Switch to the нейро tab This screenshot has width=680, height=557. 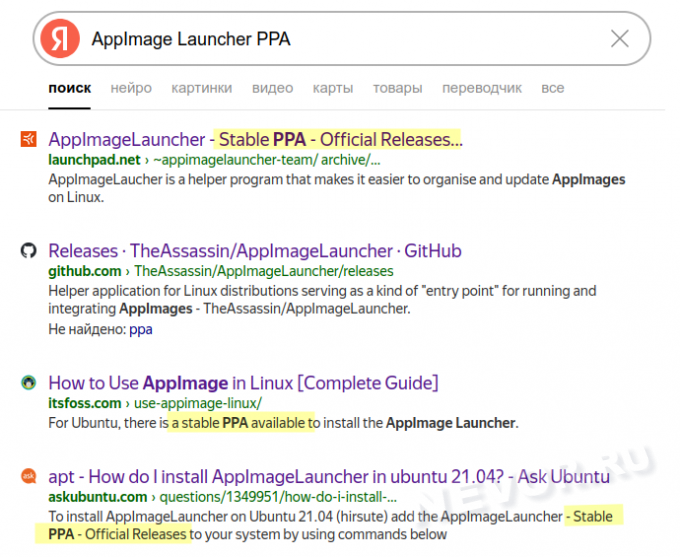pos(131,88)
